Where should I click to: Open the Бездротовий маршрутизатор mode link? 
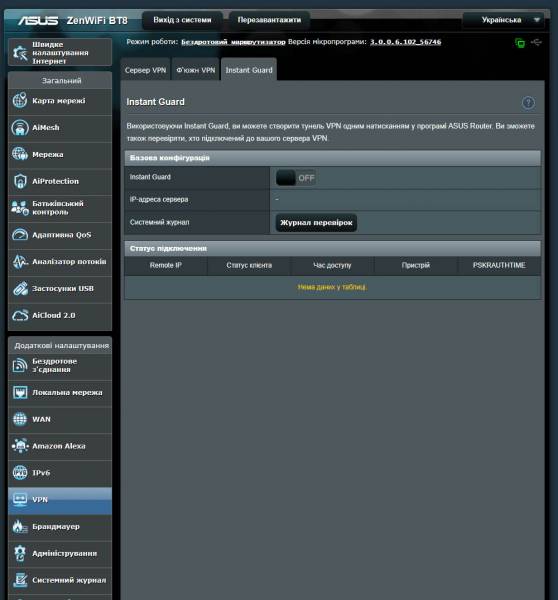pyautogui.click(x=233, y=42)
